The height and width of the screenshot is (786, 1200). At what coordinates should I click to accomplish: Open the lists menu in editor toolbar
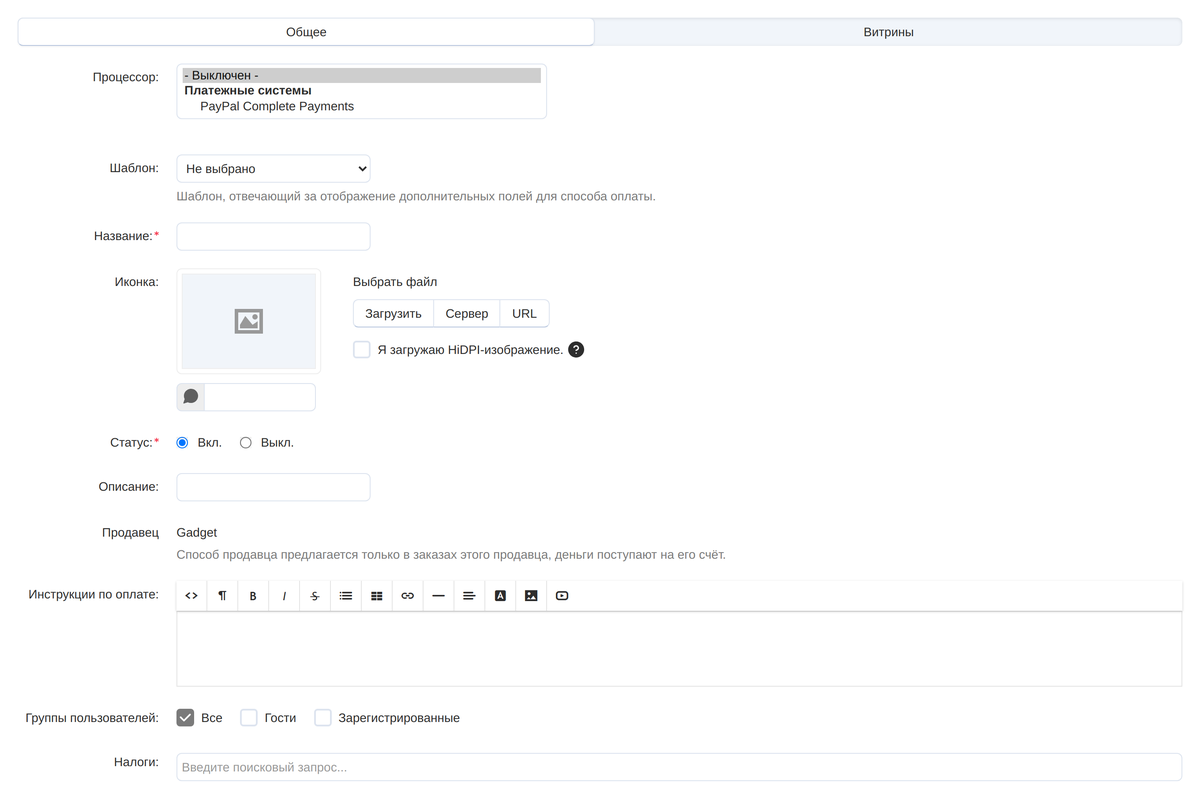point(346,596)
